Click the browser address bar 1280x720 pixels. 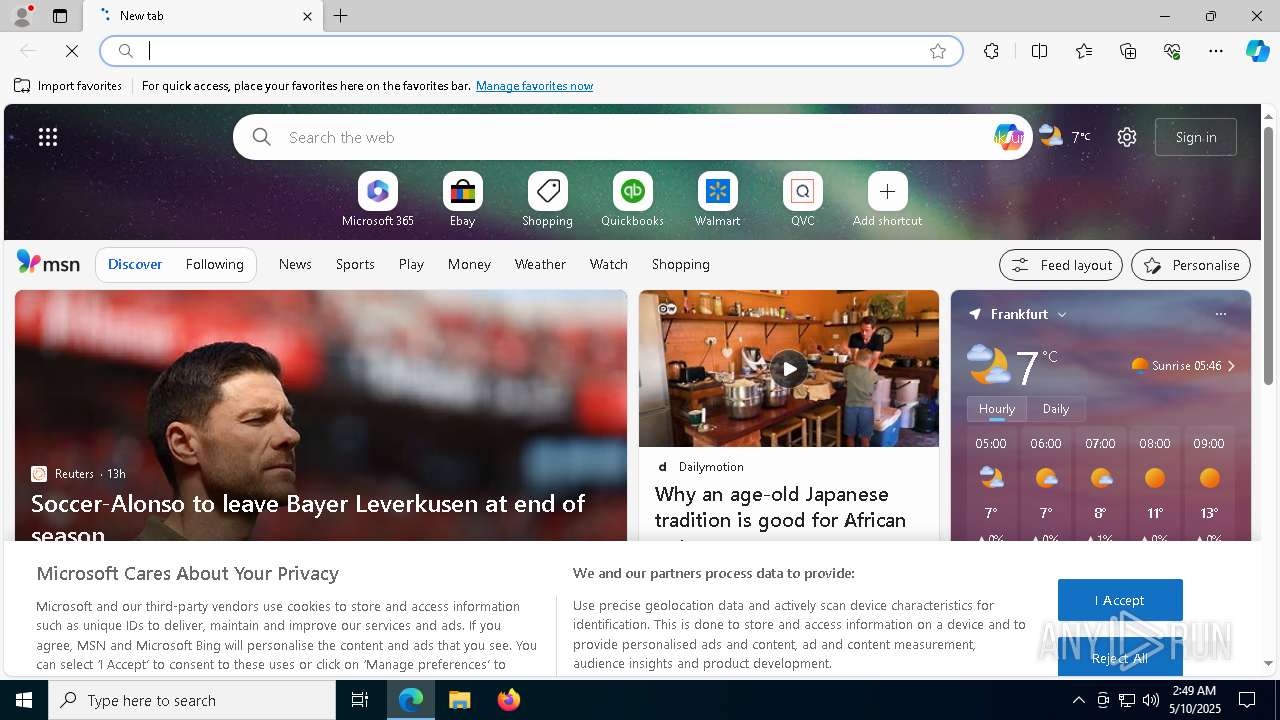[530, 51]
